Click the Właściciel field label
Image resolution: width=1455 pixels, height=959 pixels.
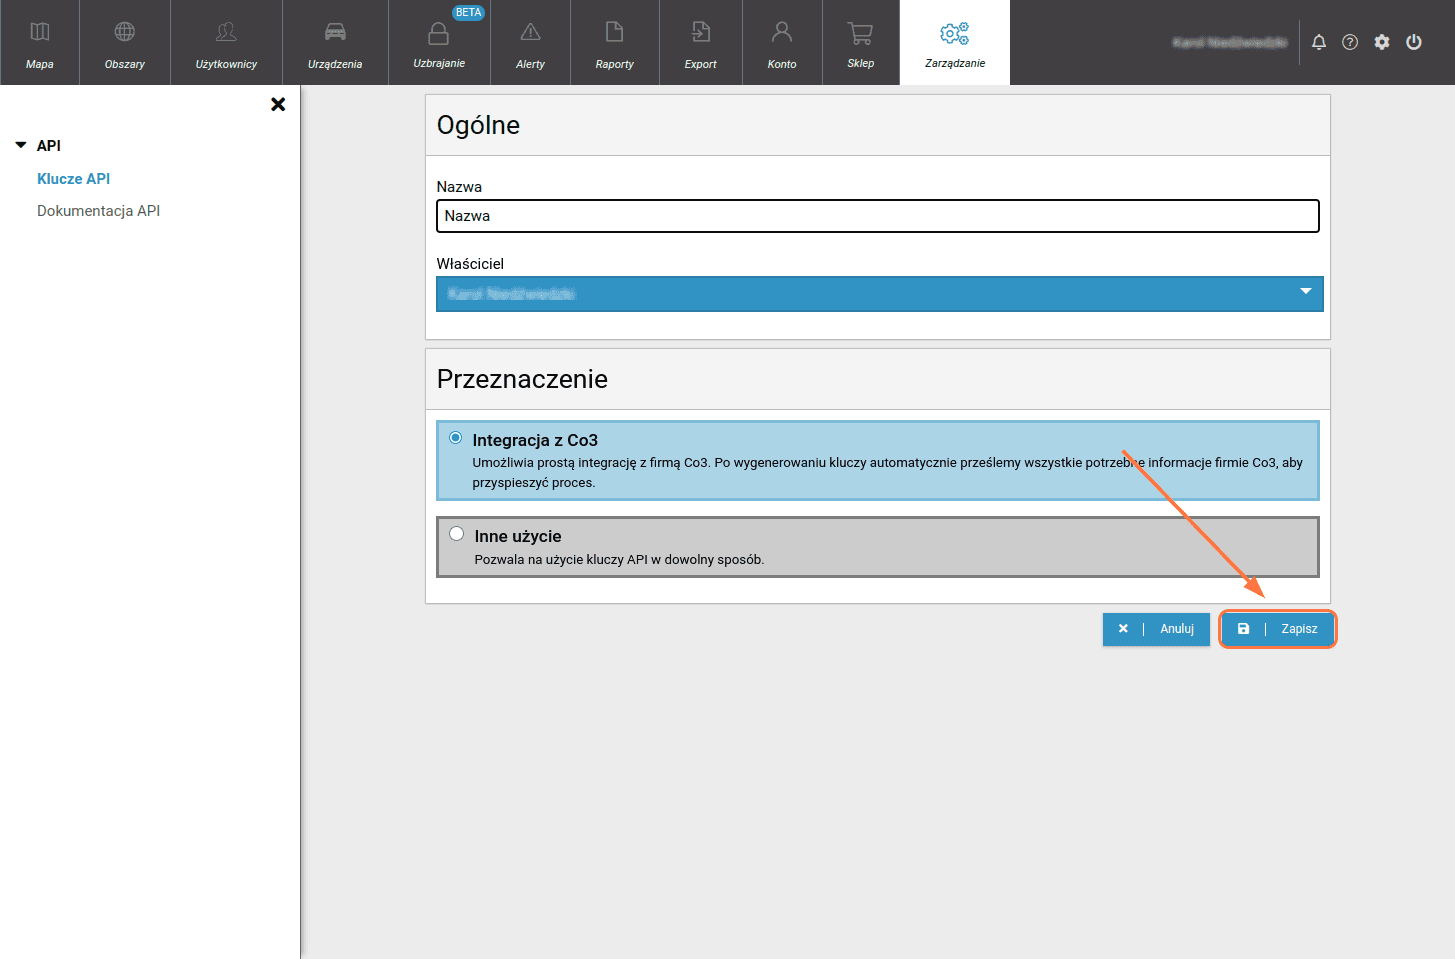[470, 264]
